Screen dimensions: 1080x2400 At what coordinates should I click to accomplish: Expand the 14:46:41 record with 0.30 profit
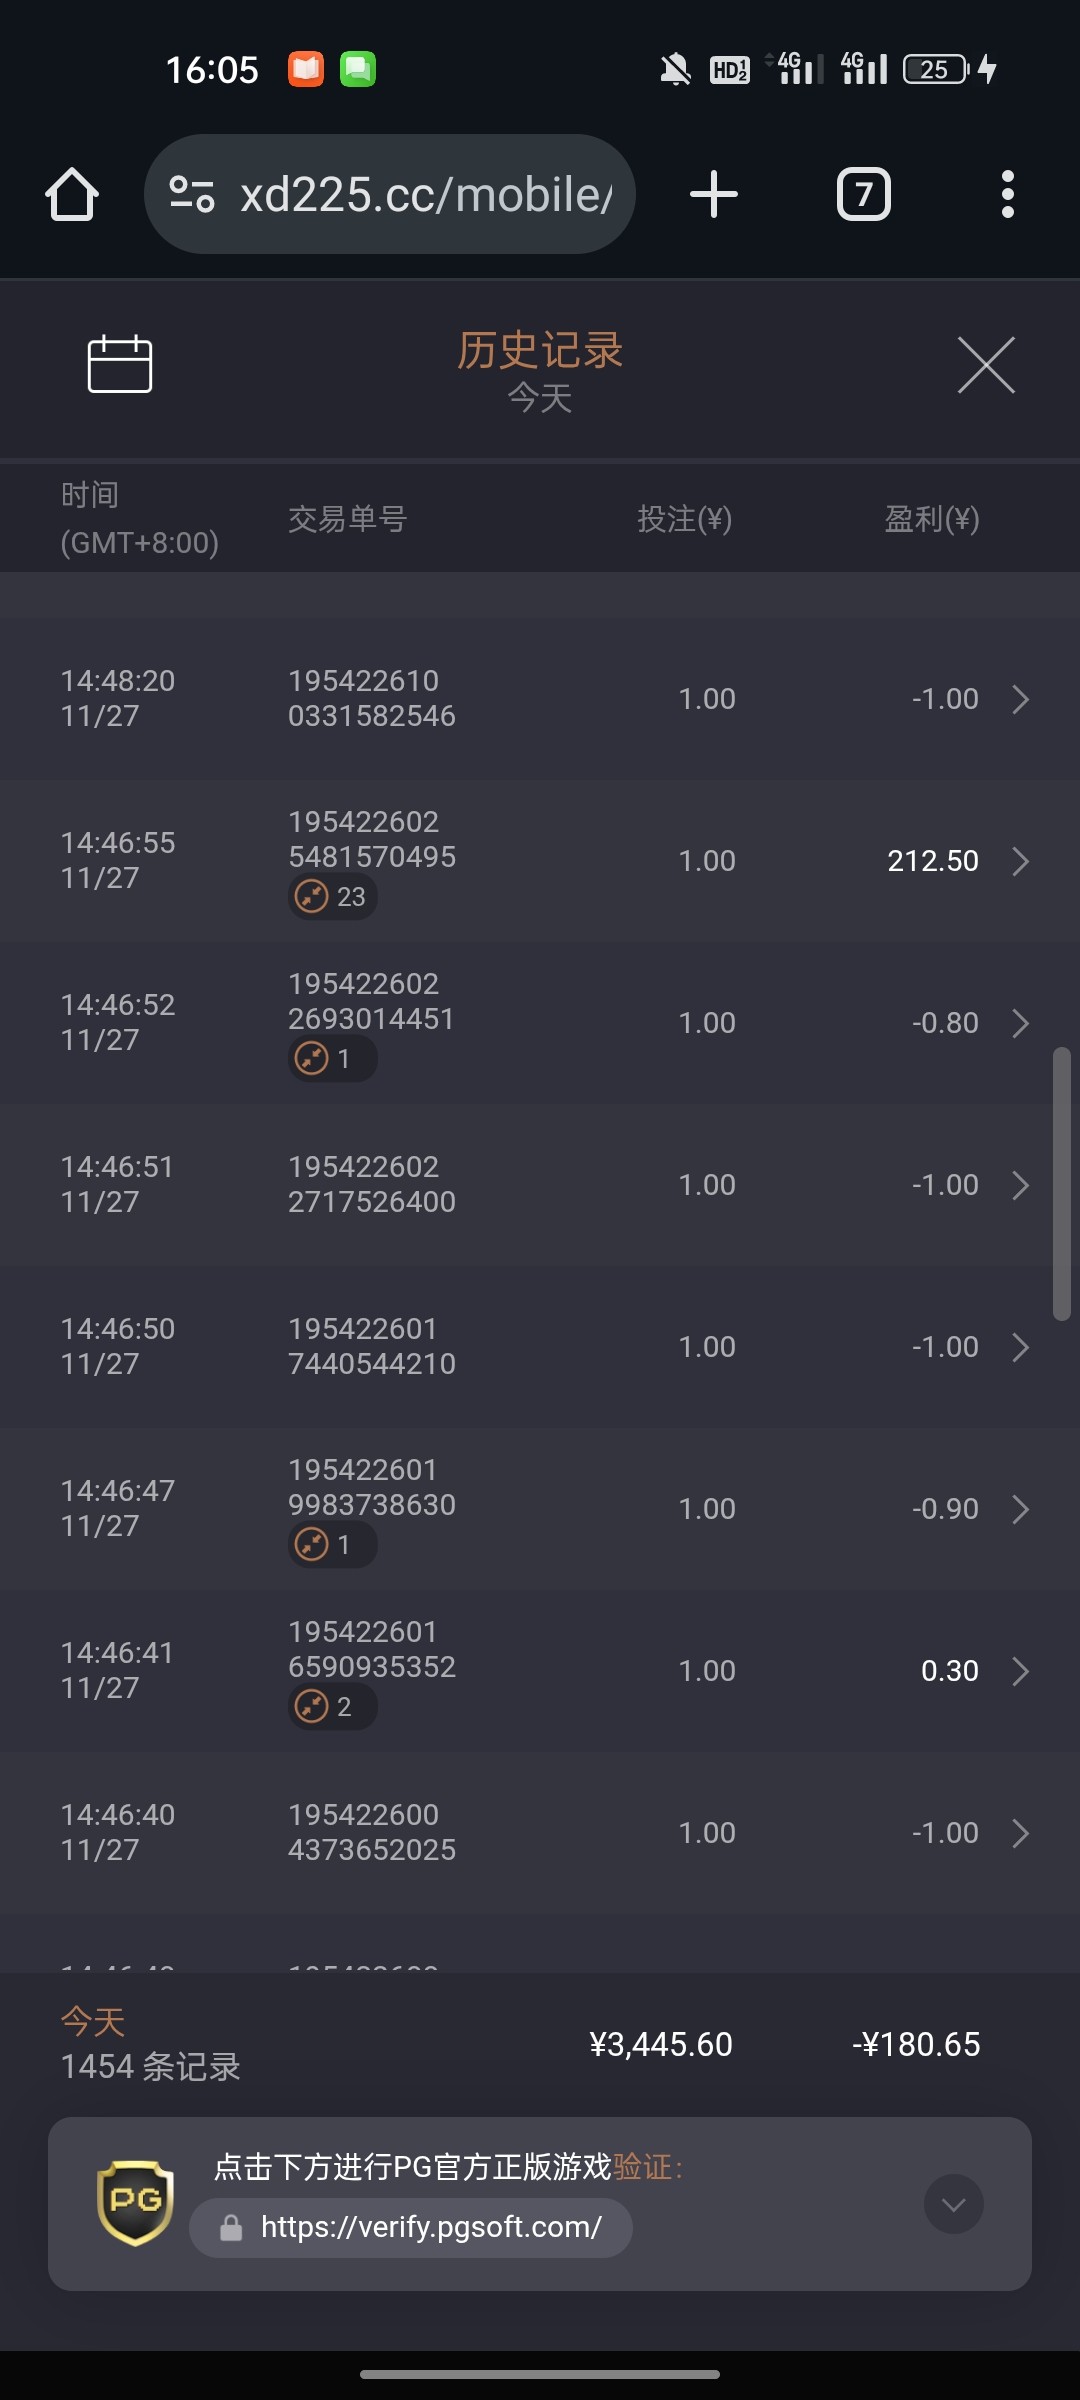coord(1020,1671)
